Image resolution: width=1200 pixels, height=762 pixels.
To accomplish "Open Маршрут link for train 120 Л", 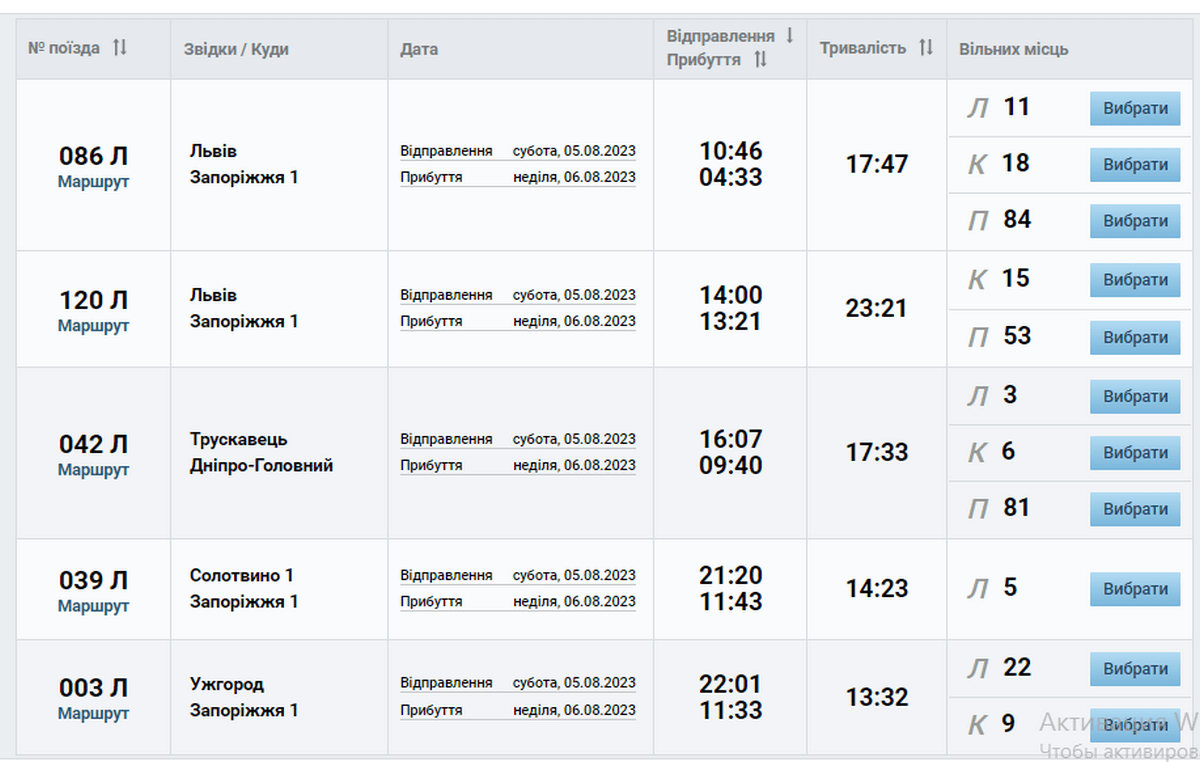I will coord(93,326).
